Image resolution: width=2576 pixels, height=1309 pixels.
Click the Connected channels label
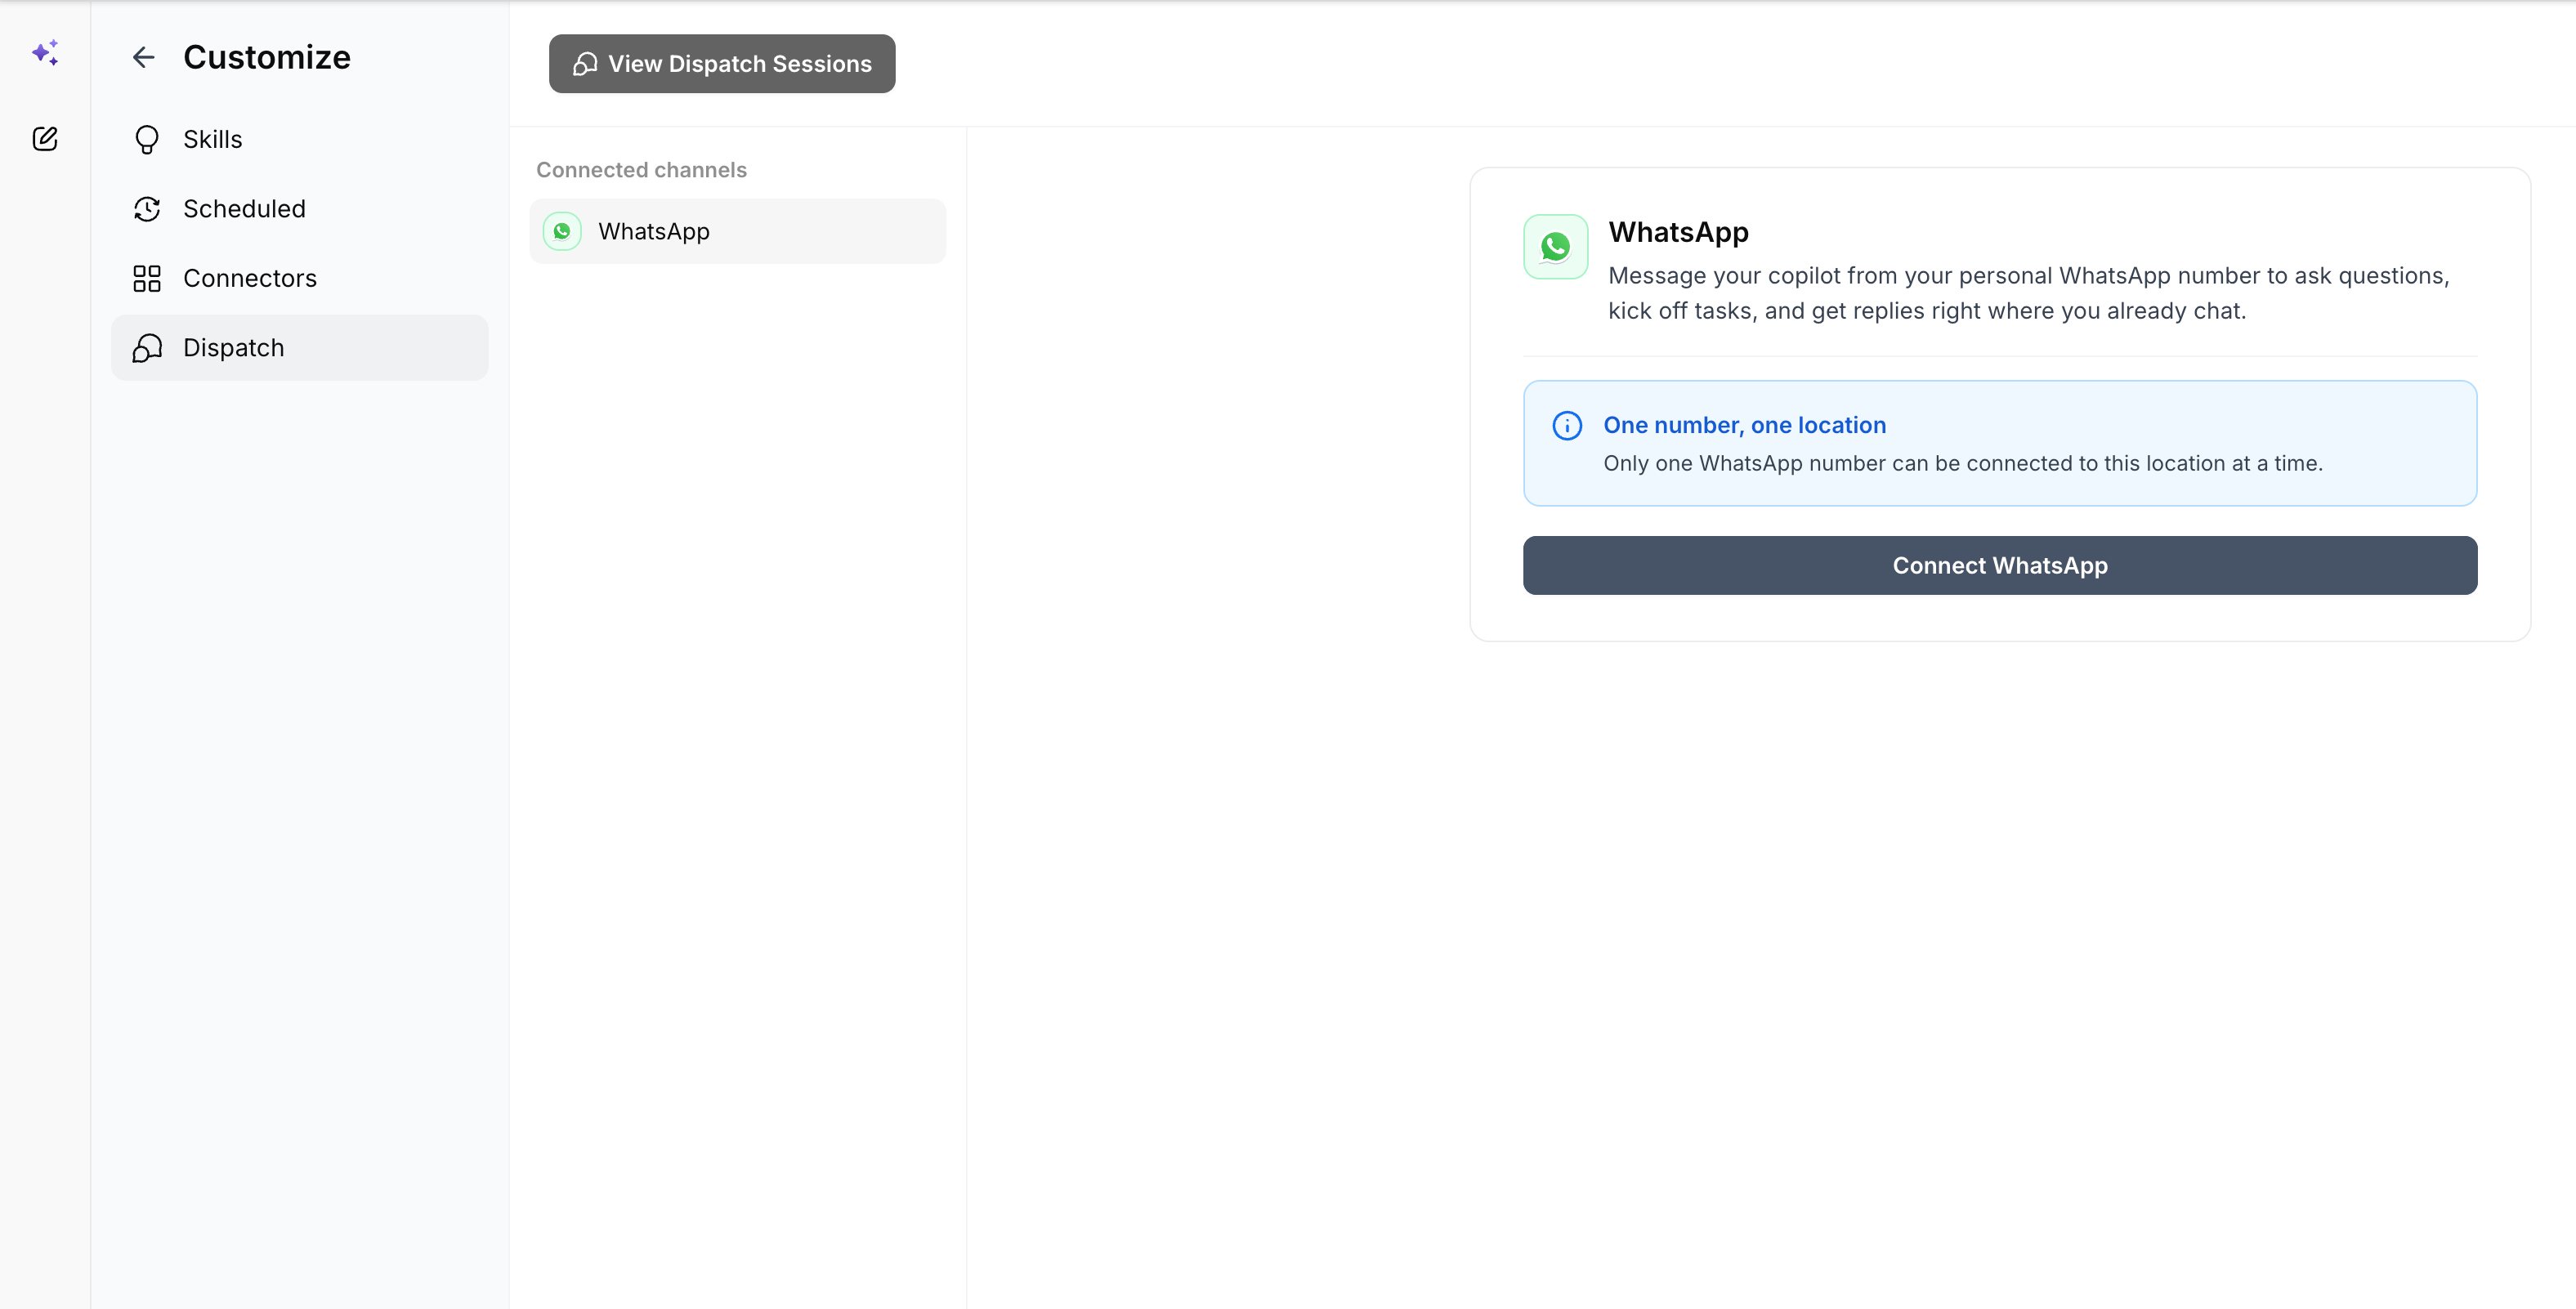click(641, 170)
